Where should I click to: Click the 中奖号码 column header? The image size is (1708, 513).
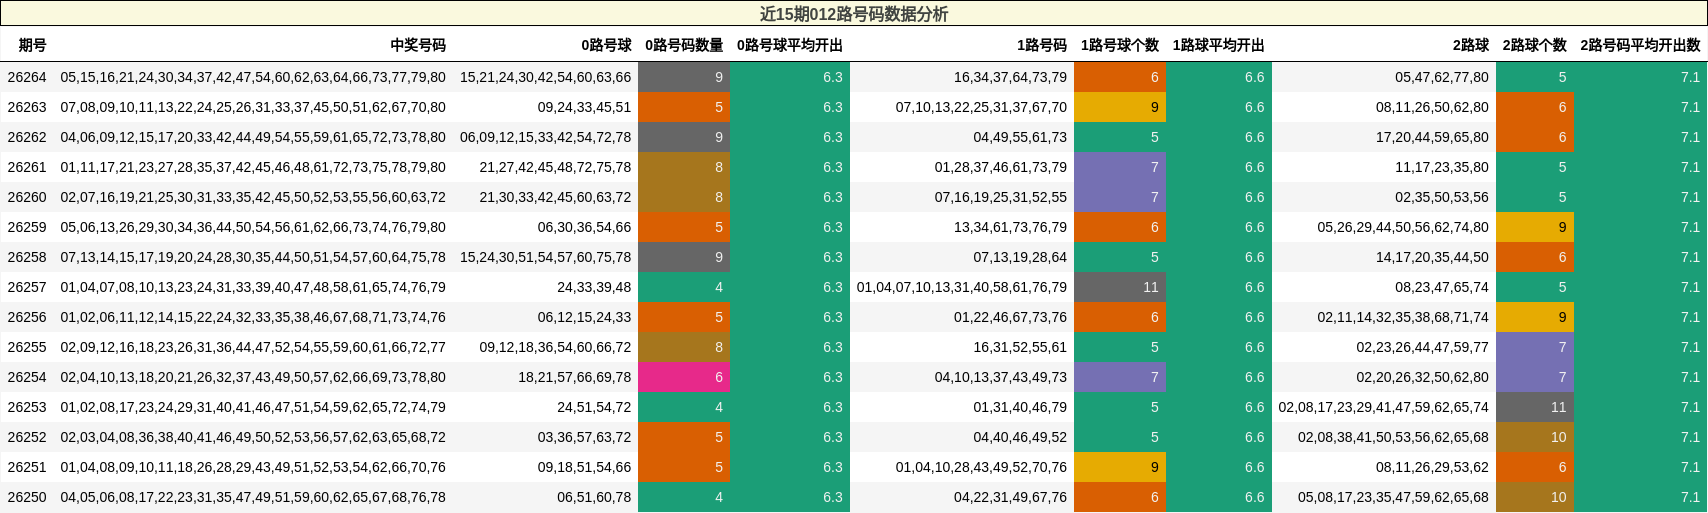pyautogui.click(x=418, y=45)
